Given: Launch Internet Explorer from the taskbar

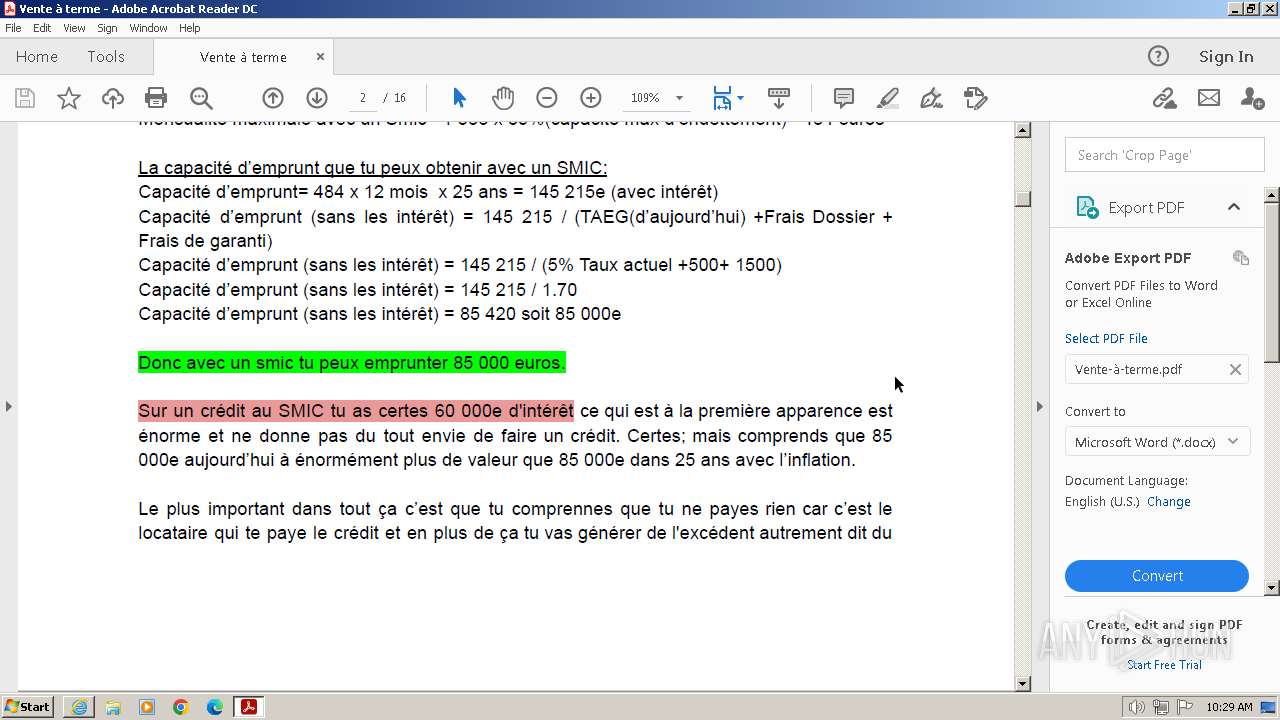Looking at the screenshot, I should pos(79,707).
